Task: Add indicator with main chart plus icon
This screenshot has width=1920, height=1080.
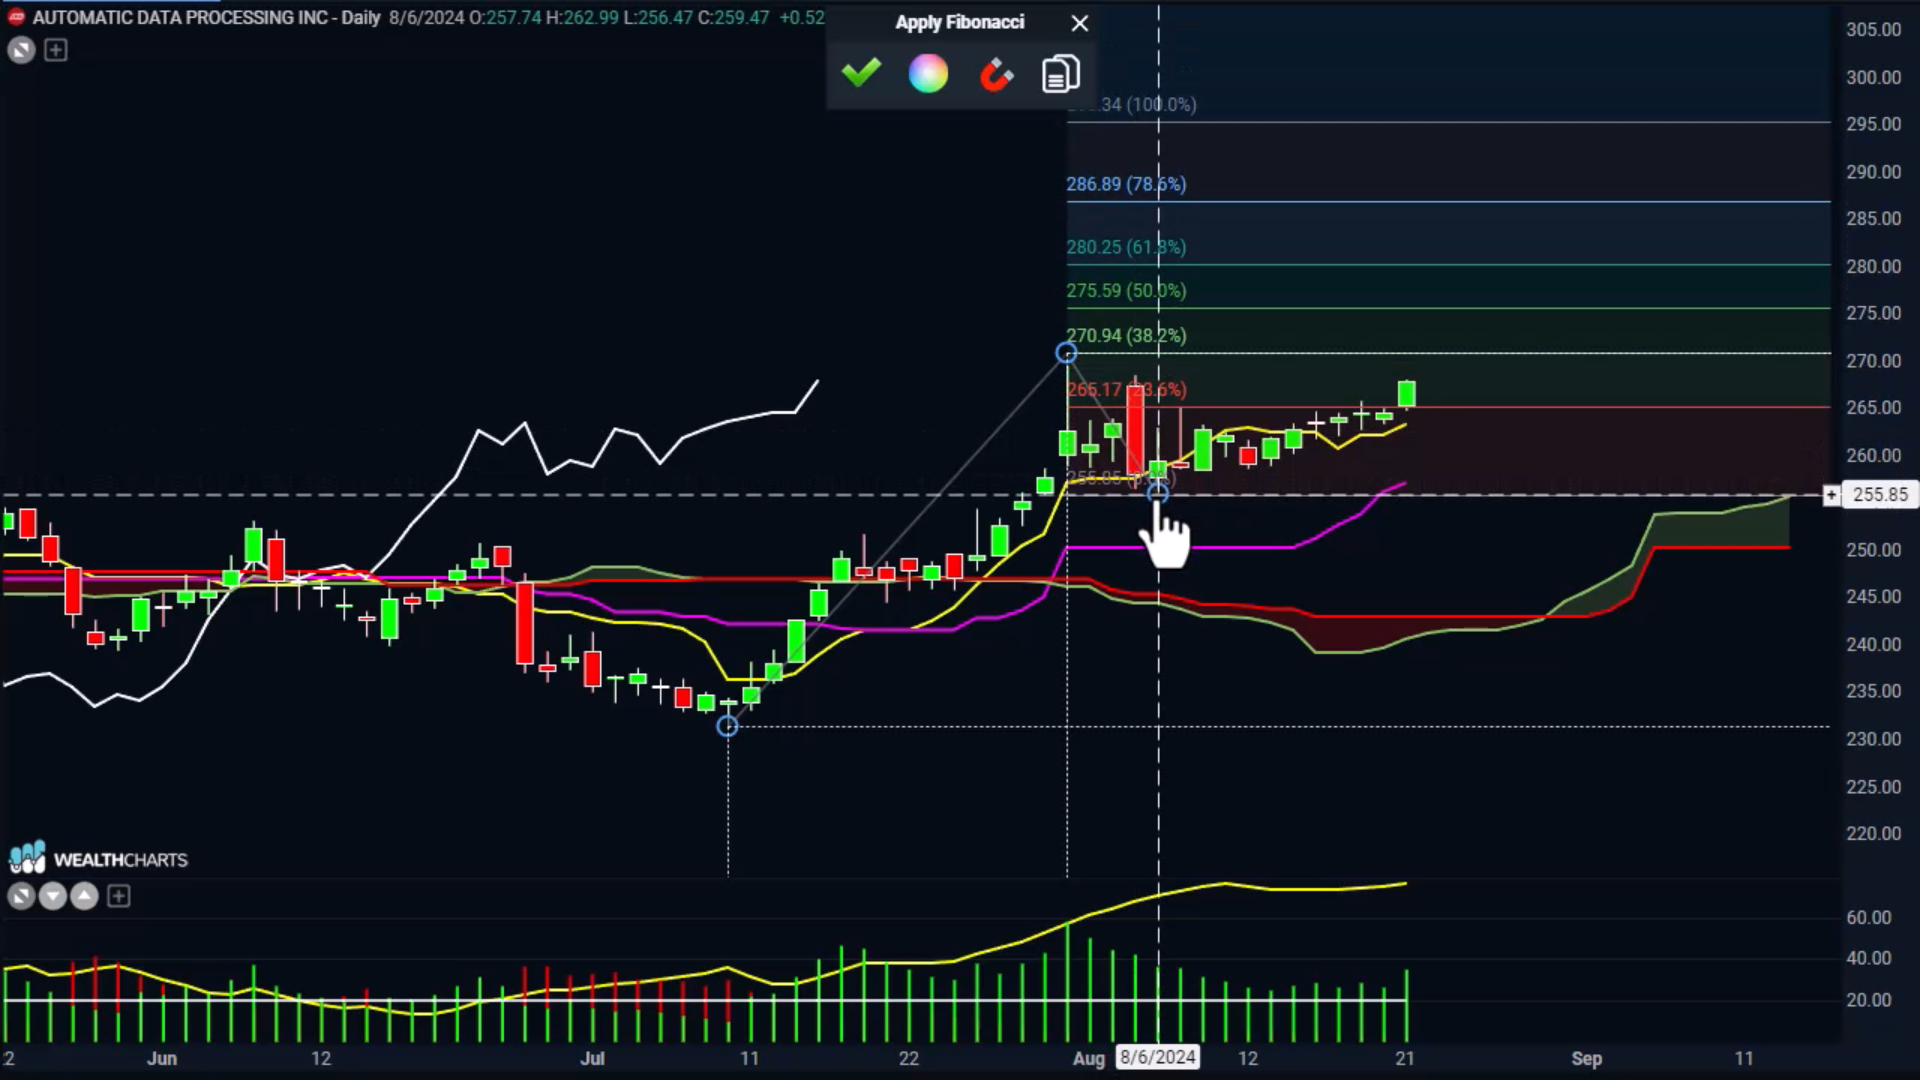Action: 56,50
